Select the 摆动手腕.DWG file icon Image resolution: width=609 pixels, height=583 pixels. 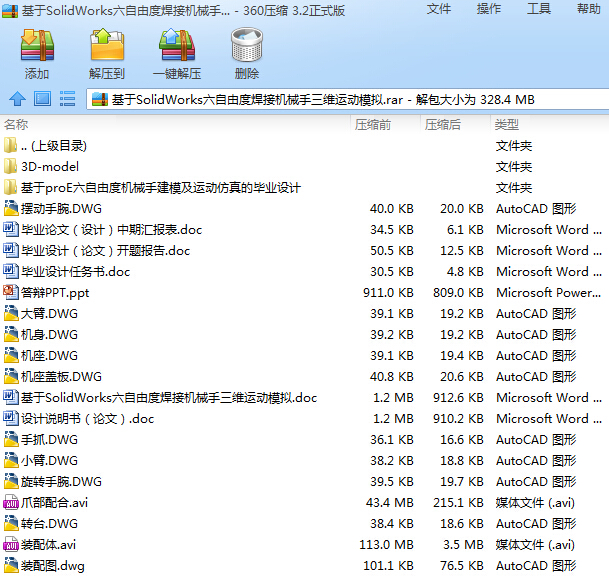(x=11, y=208)
